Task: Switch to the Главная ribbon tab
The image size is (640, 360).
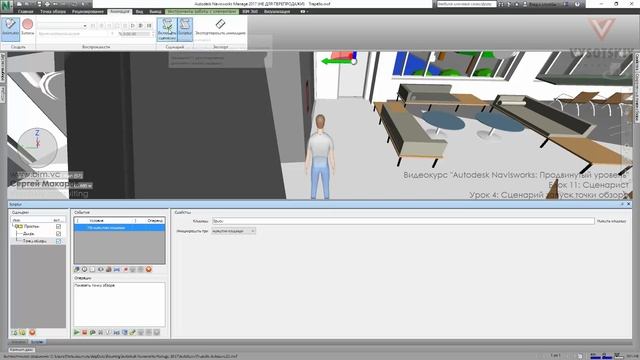Action: [x=26, y=11]
